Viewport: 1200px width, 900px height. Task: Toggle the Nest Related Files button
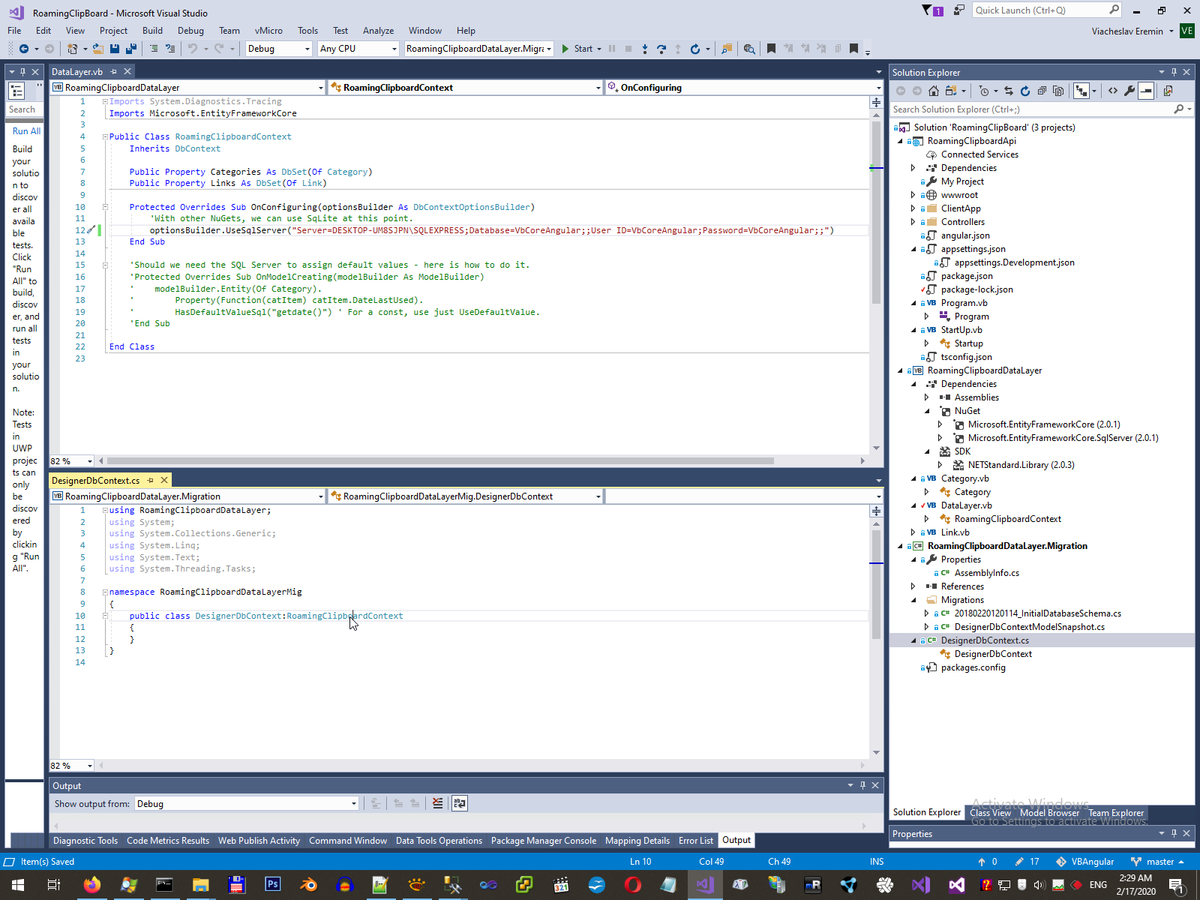tap(1082, 90)
